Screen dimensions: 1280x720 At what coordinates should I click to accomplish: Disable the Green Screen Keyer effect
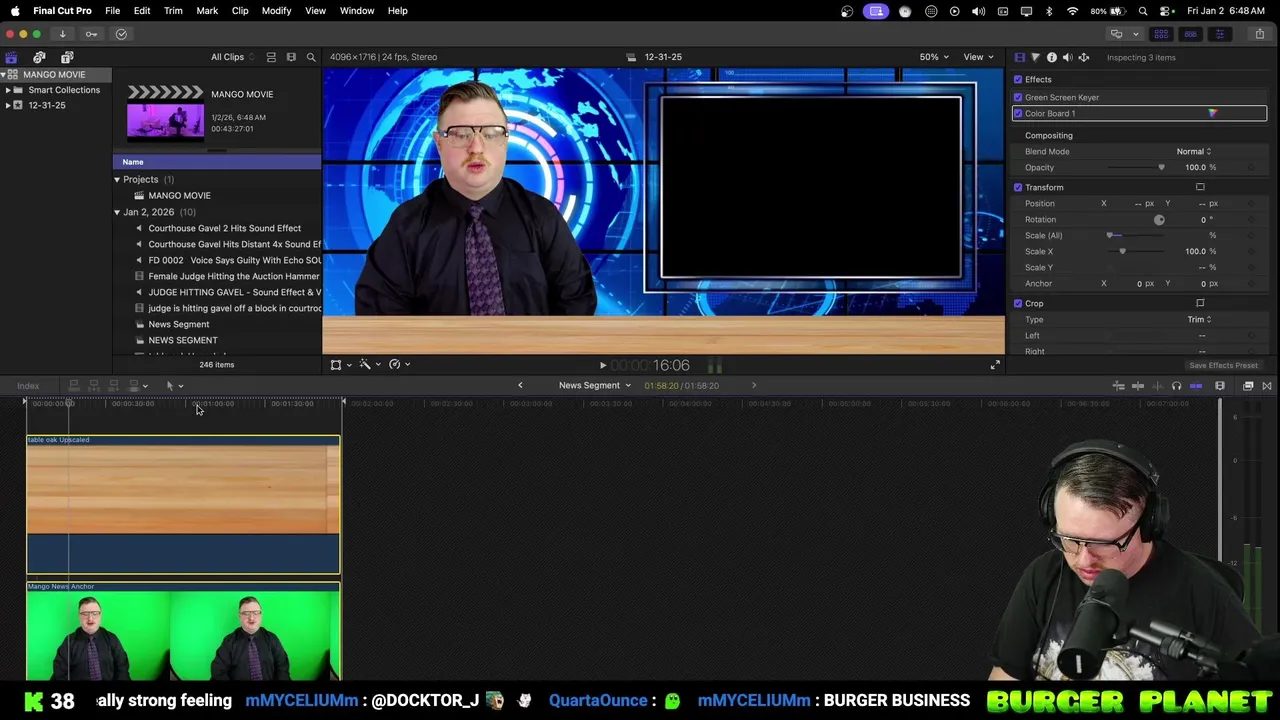pos(1018,97)
